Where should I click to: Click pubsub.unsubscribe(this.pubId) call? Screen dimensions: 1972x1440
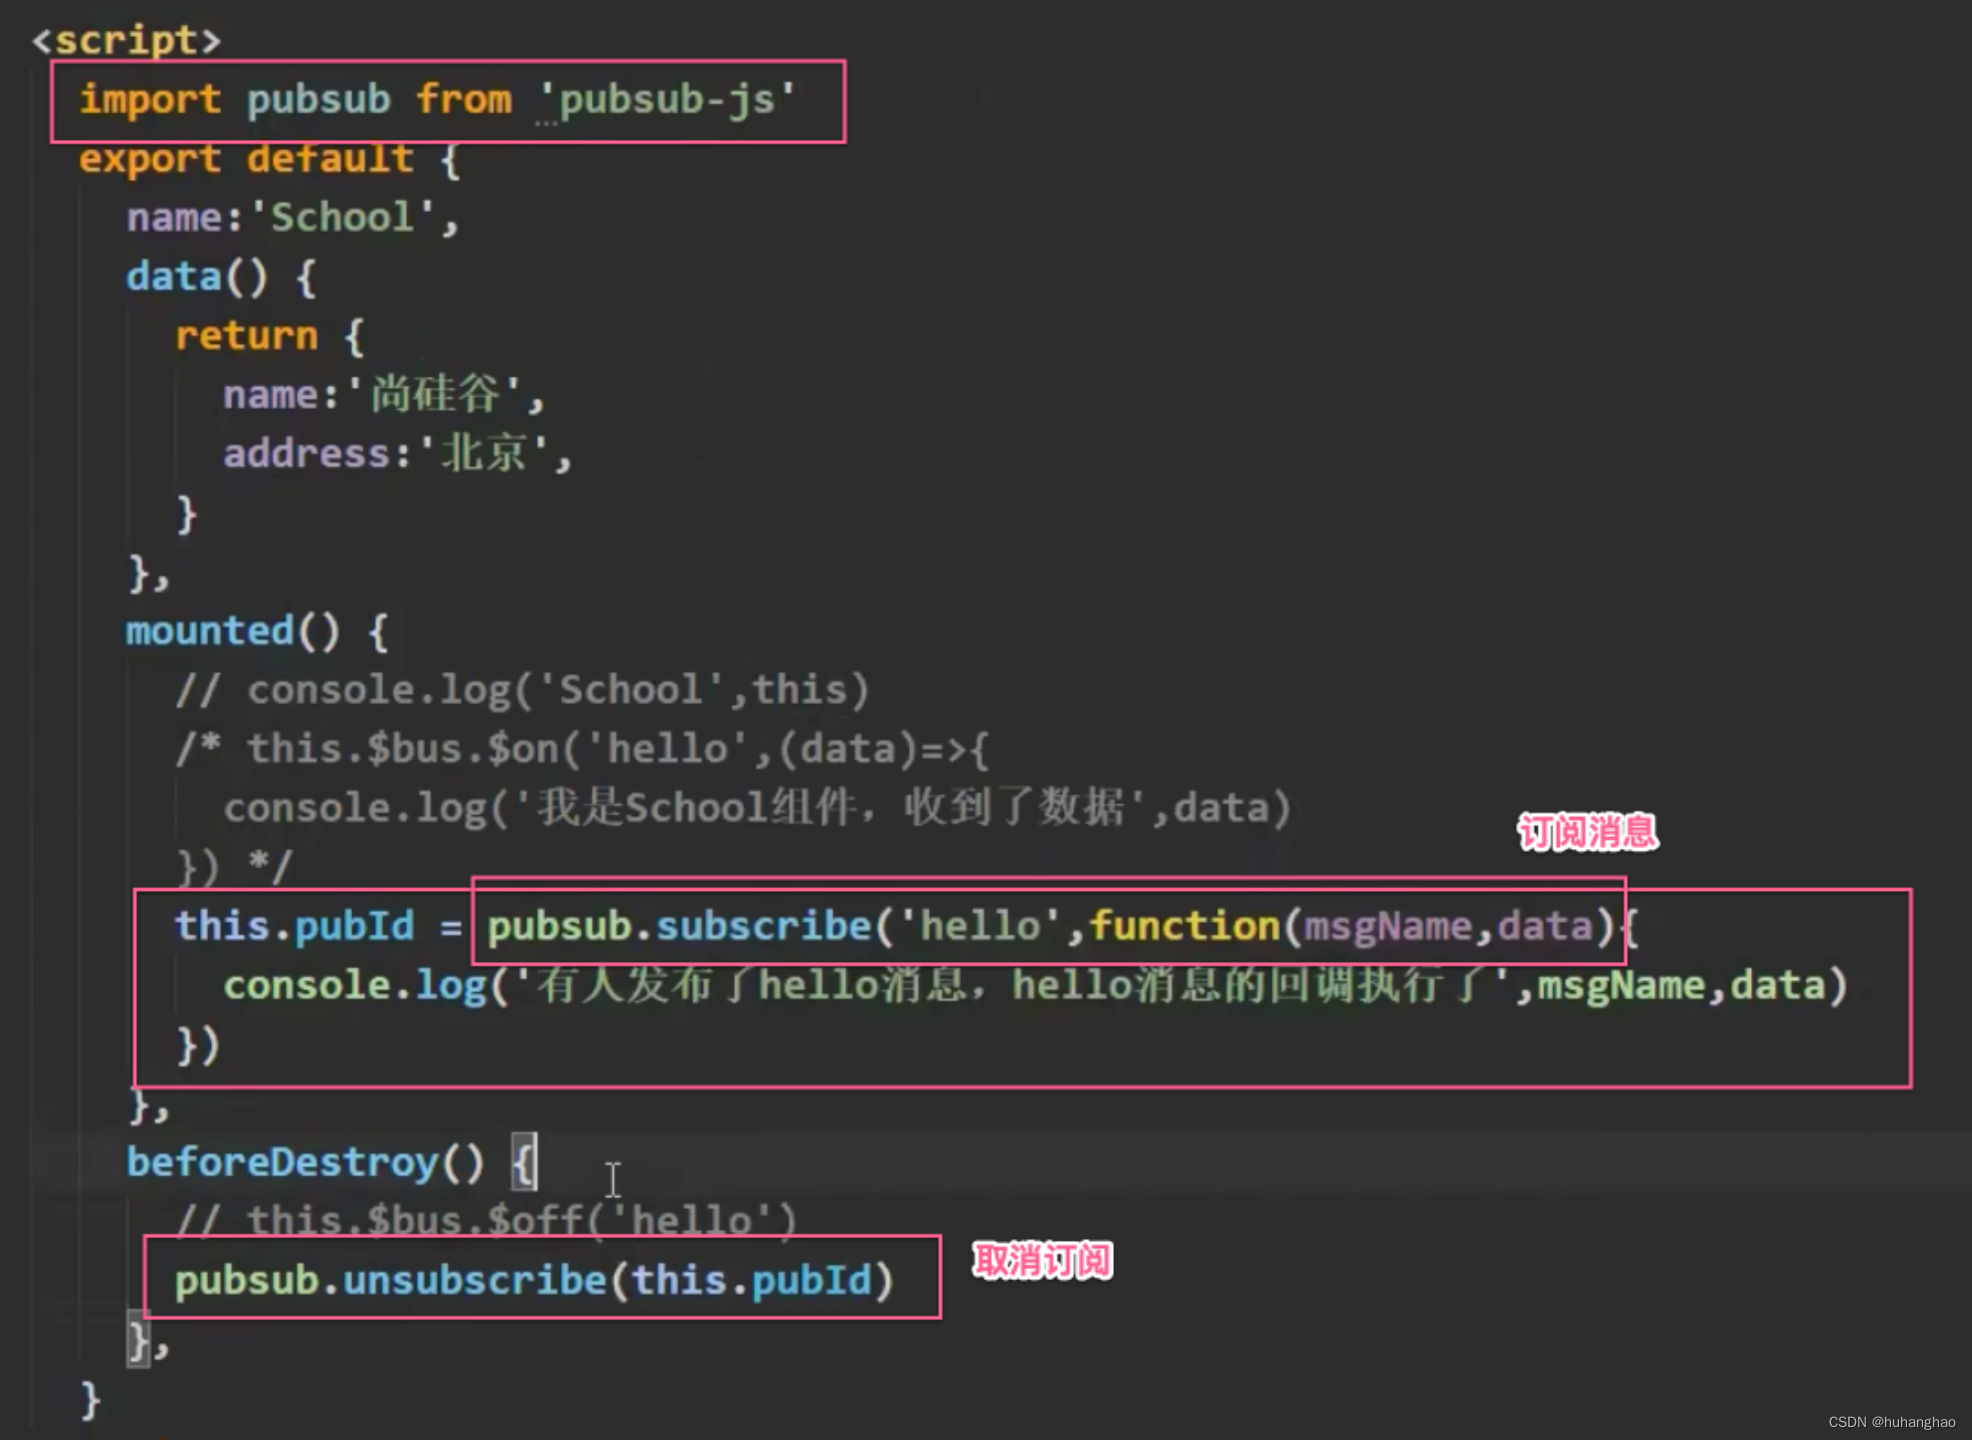tap(534, 1281)
